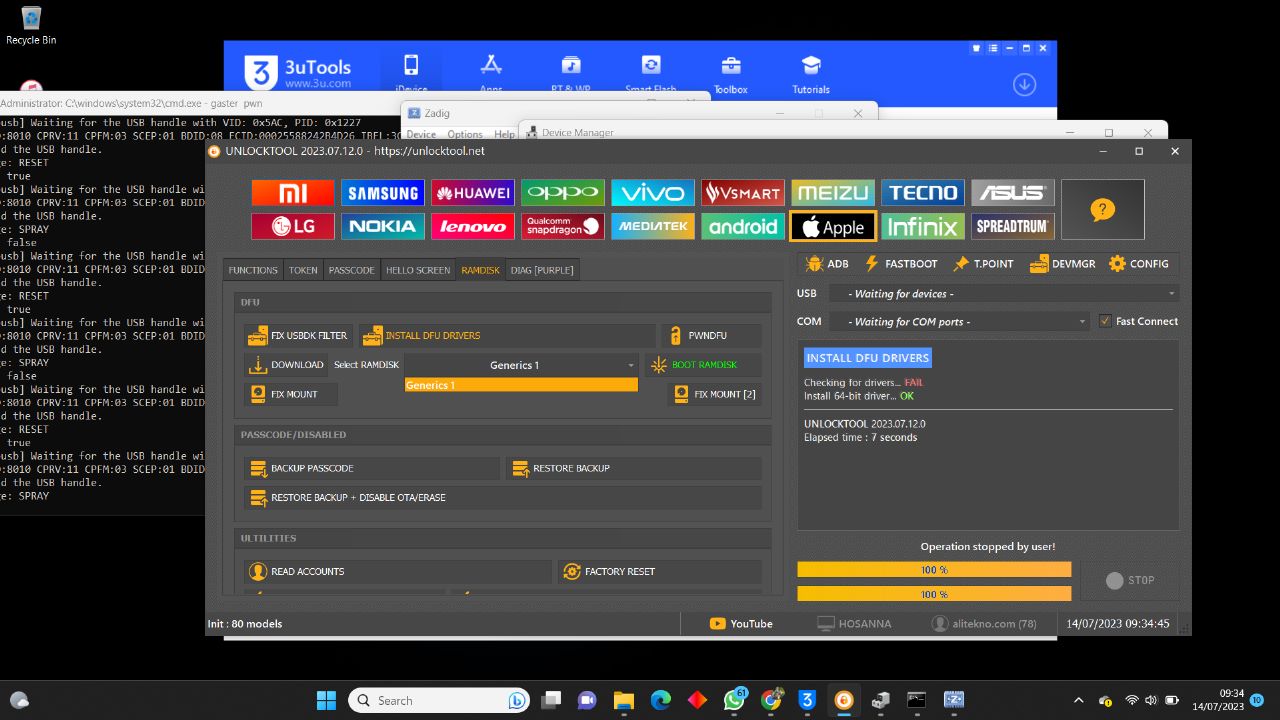Select the Apple brand tile
1280x720 pixels.
pos(833,226)
